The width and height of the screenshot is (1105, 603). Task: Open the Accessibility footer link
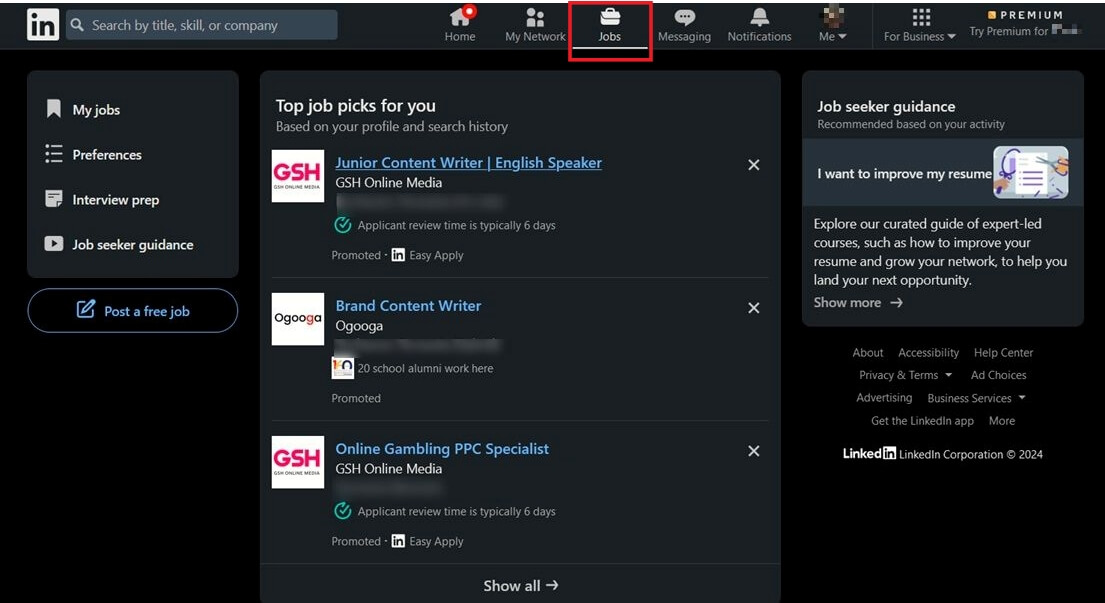tap(928, 352)
